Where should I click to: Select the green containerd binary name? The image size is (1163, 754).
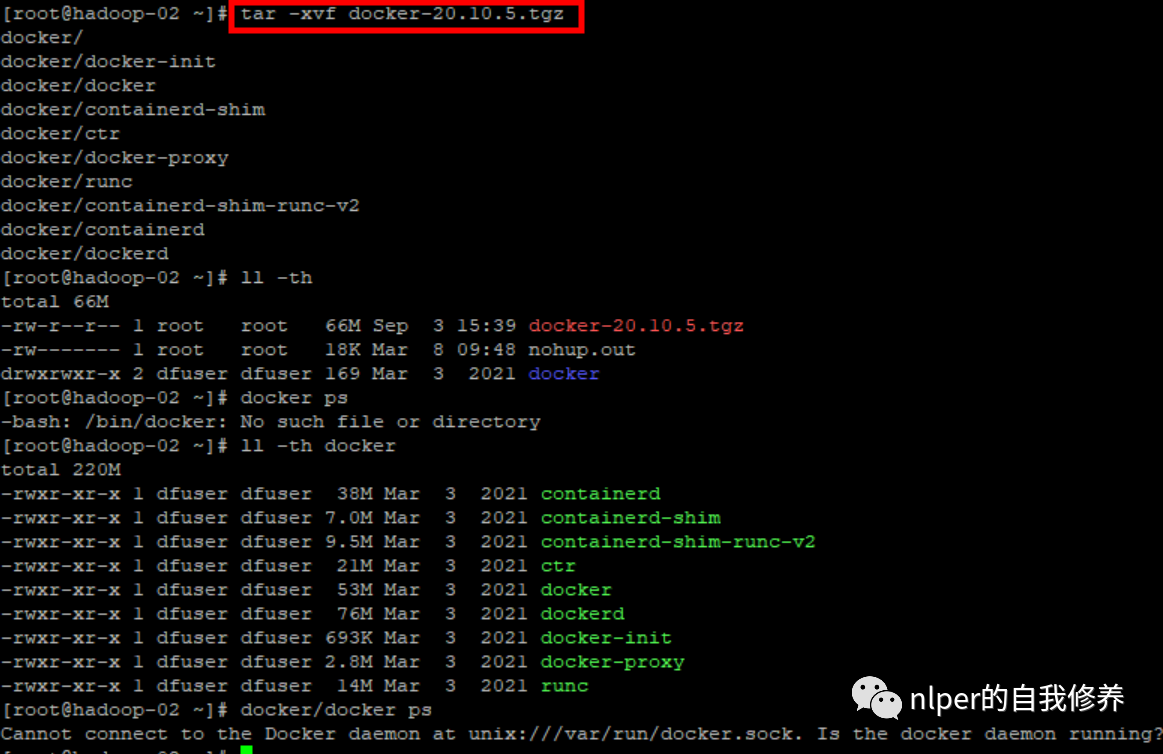tap(600, 493)
